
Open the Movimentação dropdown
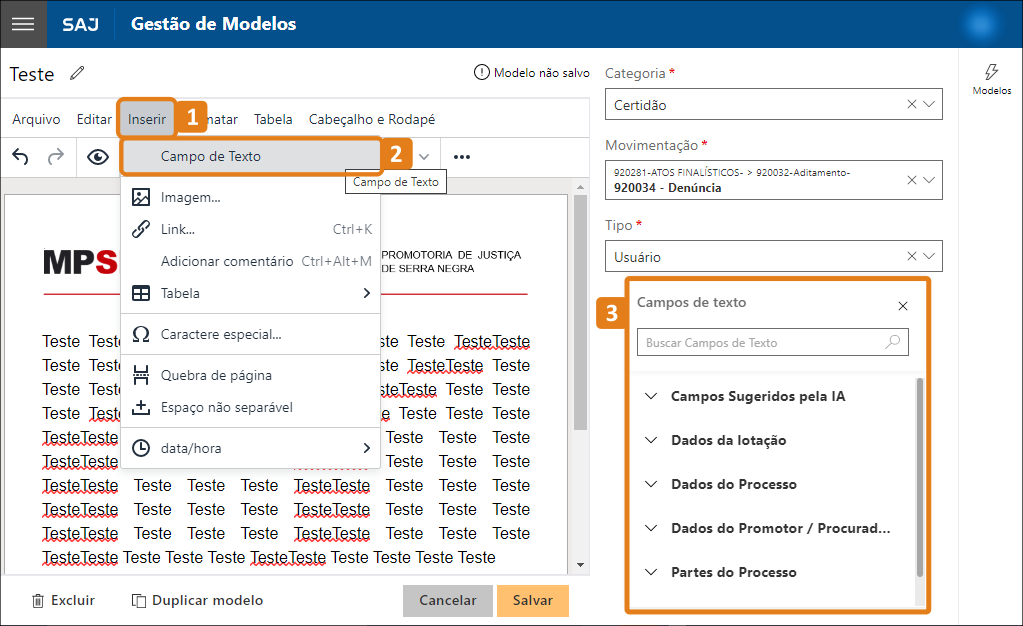tap(929, 180)
